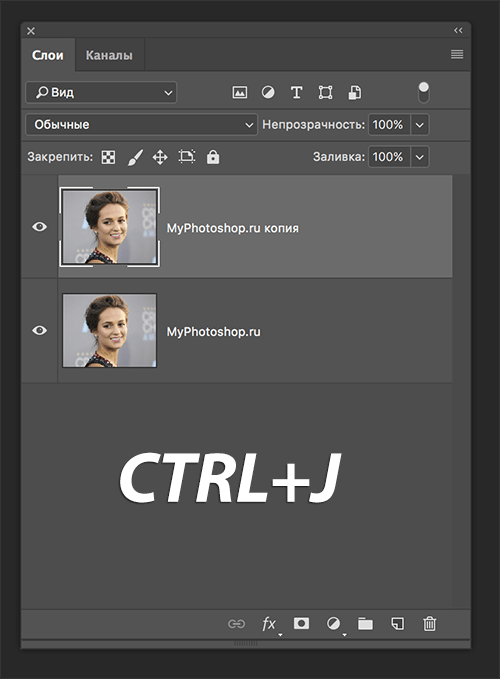This screenshot has height=679, width=500.
Task: Close the panel with X button
Action: [31, 31]
